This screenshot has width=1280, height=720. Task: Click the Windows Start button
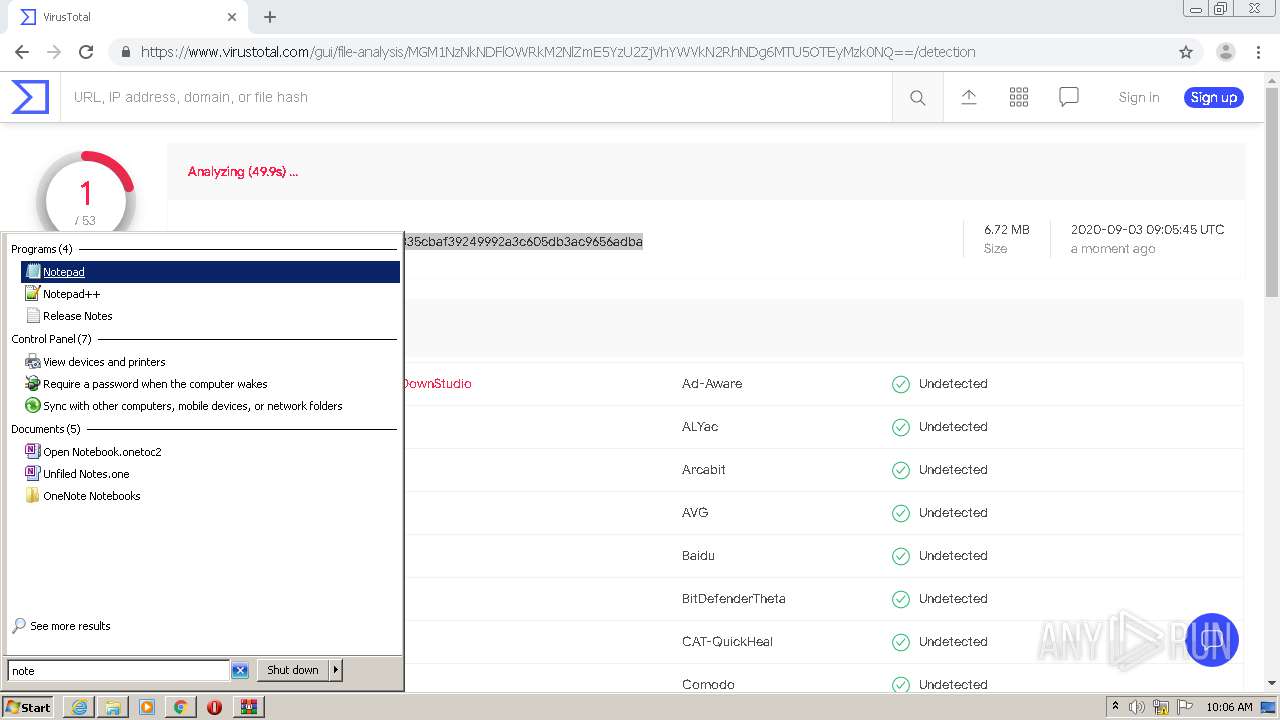pos(29,707)
